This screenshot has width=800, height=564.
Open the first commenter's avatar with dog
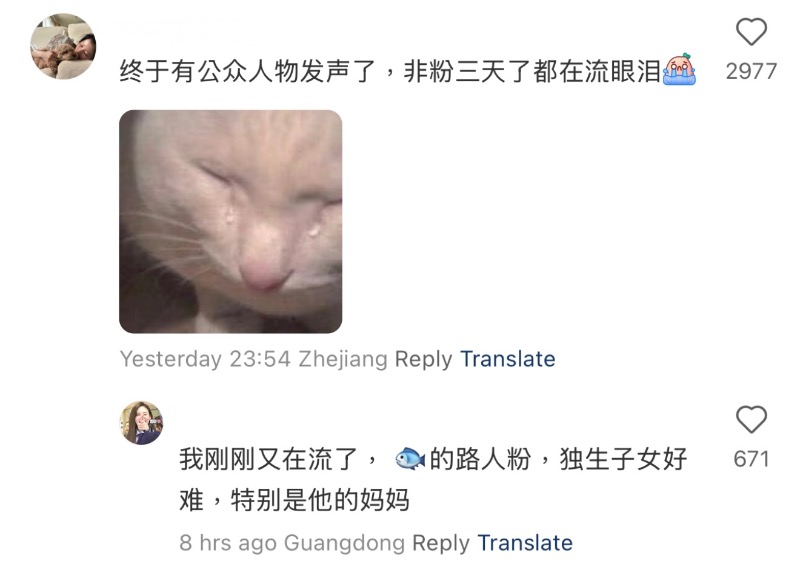point(63,46)
